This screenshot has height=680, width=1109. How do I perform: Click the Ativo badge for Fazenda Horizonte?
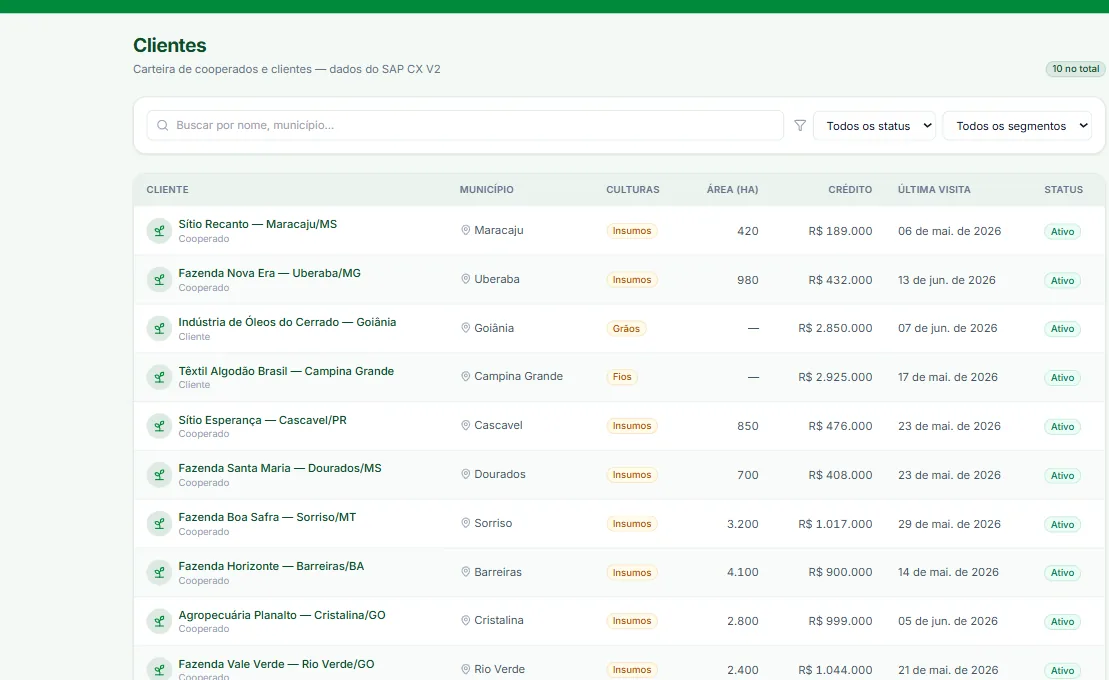click(1062, 572)
